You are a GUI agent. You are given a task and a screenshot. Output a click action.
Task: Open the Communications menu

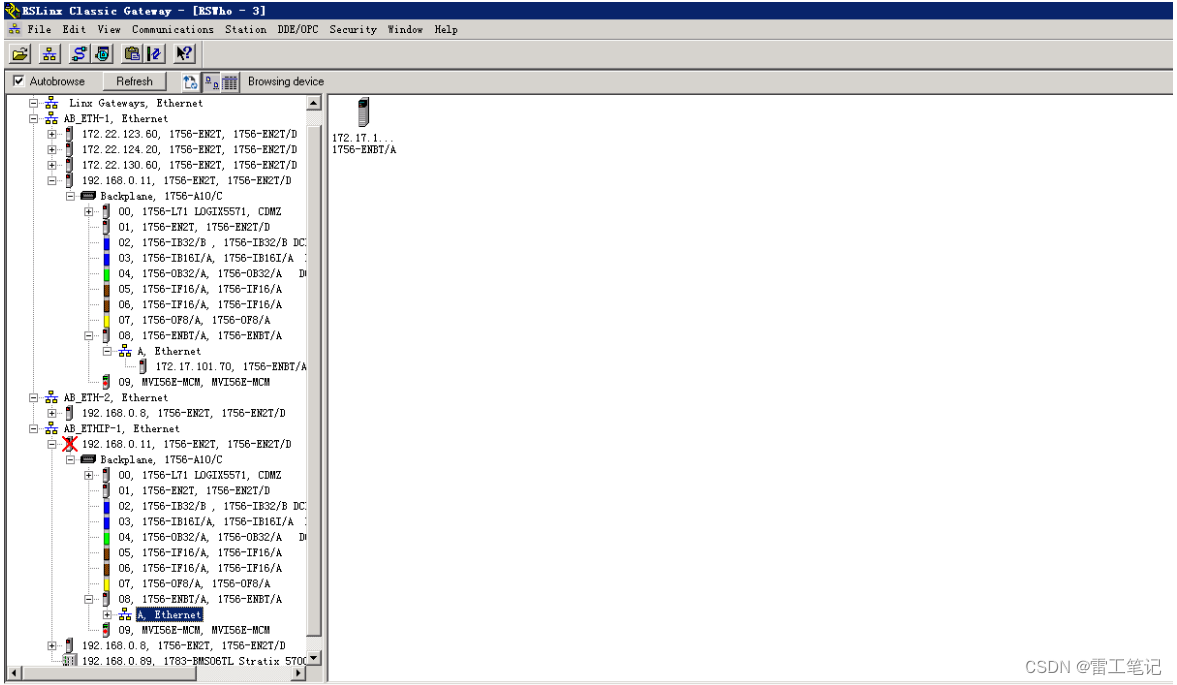173,29
